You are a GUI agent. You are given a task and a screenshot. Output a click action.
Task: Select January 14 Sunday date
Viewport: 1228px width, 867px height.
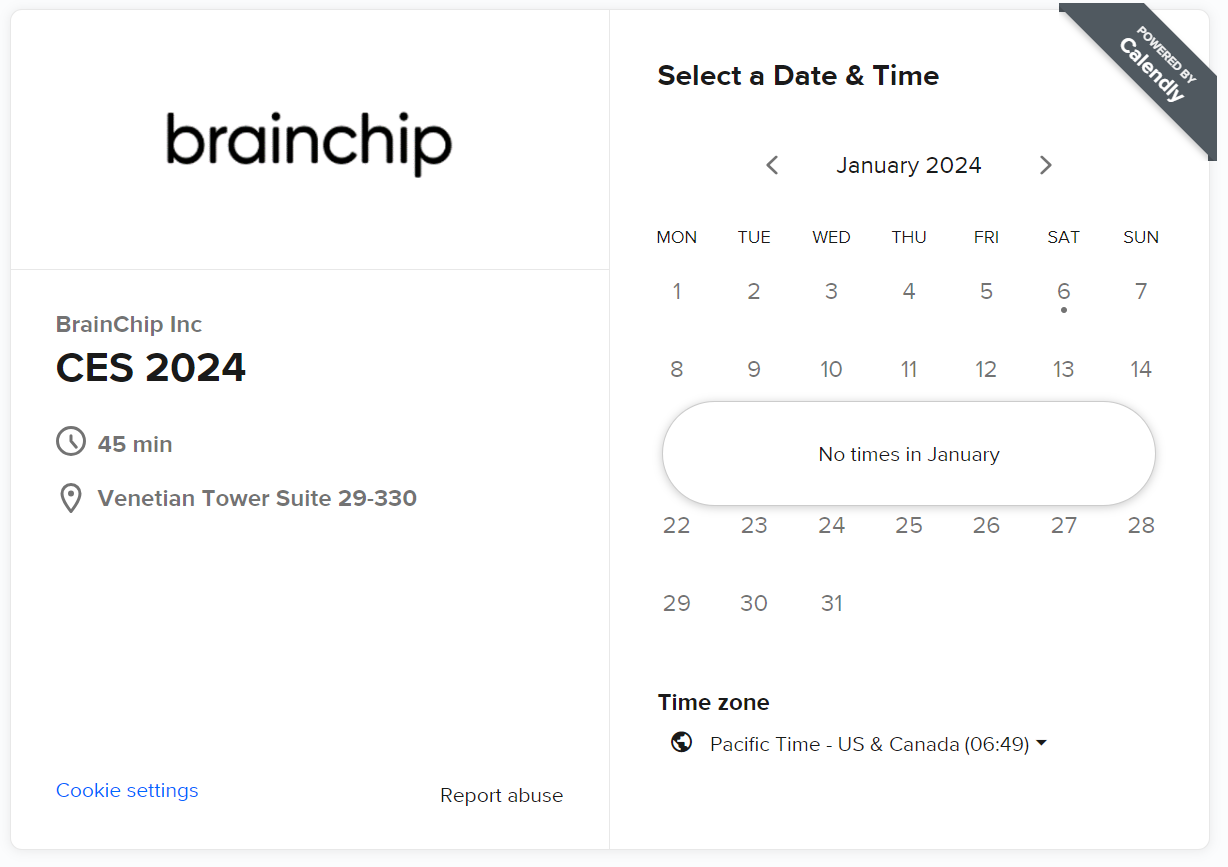click(1140, 370)
